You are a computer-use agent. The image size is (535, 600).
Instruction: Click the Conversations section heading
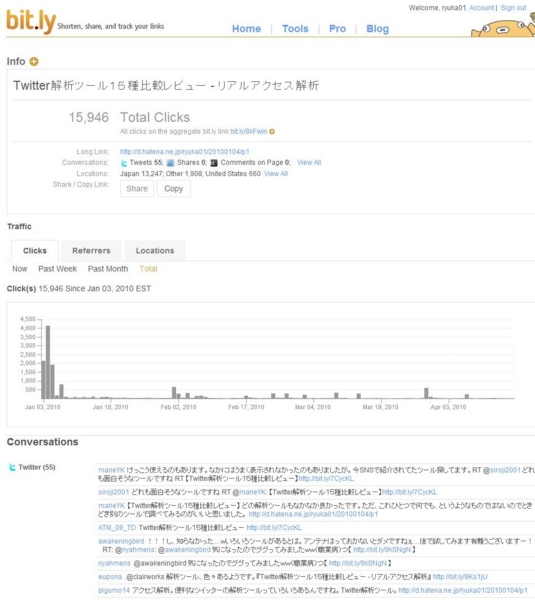[x=42, y=442]
